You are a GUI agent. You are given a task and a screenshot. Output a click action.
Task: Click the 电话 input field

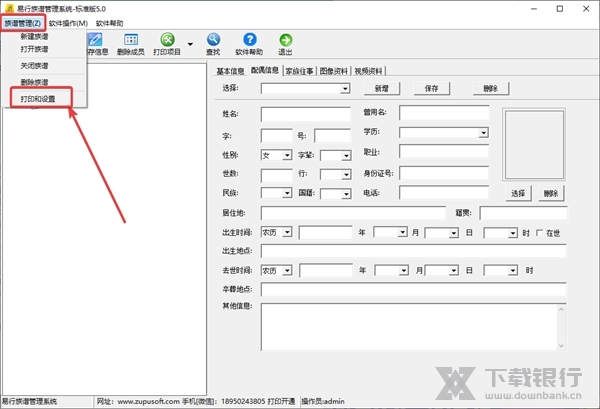(x=444, y=192)
